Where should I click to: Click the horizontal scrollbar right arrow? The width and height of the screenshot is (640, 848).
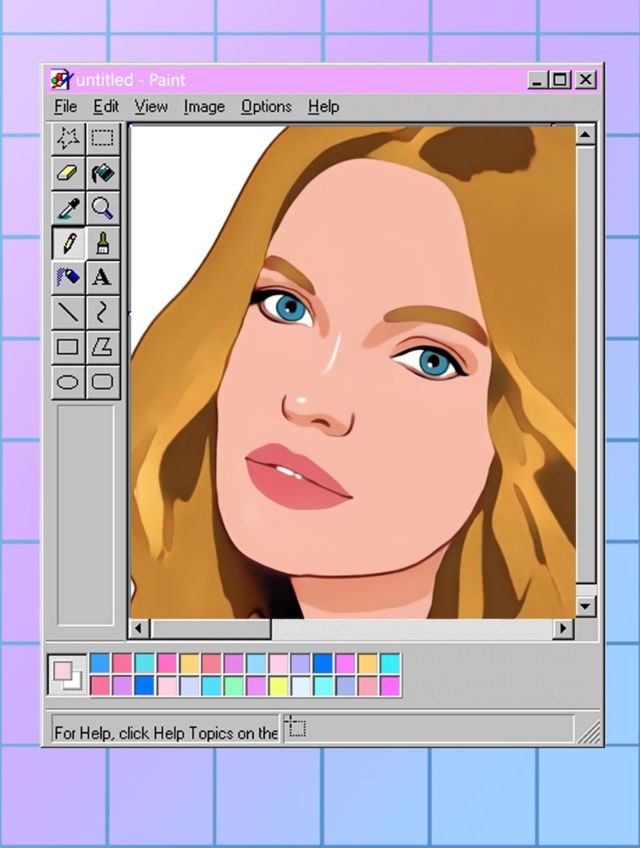tap(563, 629)
